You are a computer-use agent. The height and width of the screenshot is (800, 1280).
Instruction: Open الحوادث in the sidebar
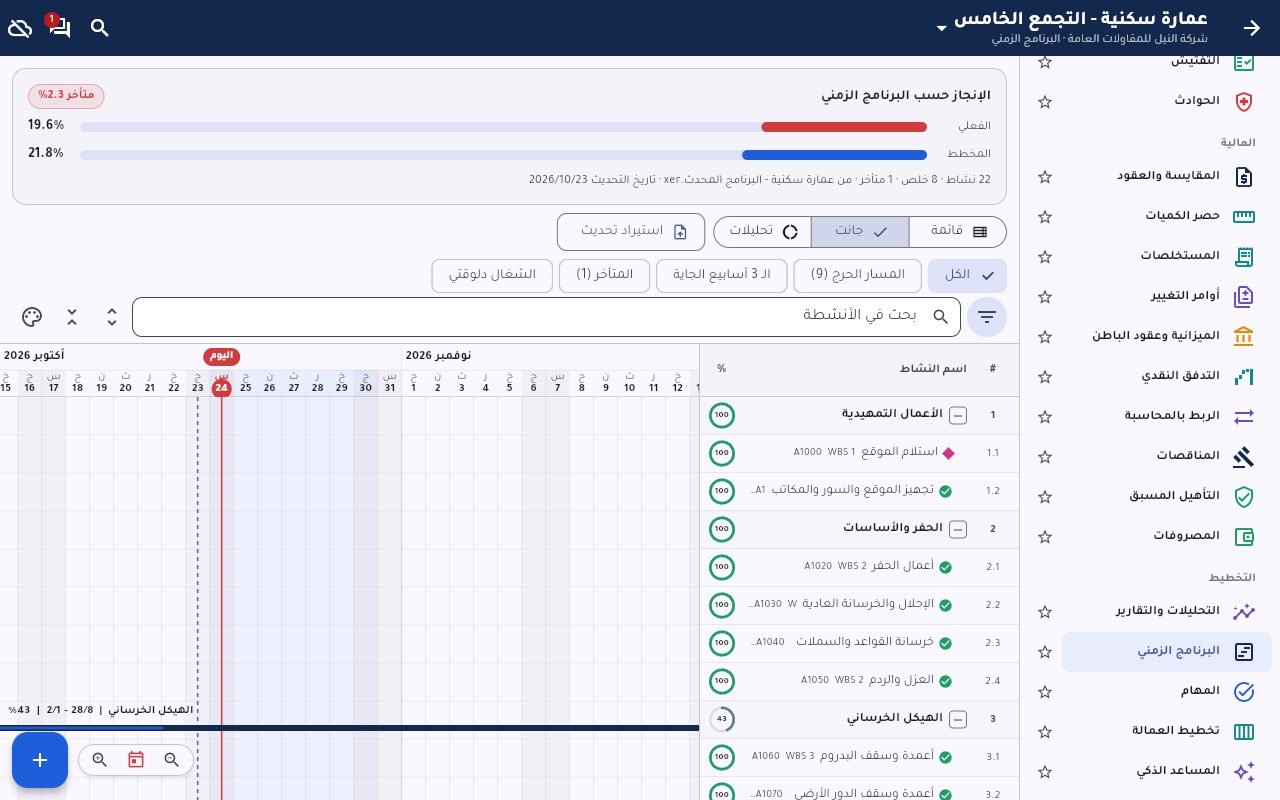point(1167,101)
